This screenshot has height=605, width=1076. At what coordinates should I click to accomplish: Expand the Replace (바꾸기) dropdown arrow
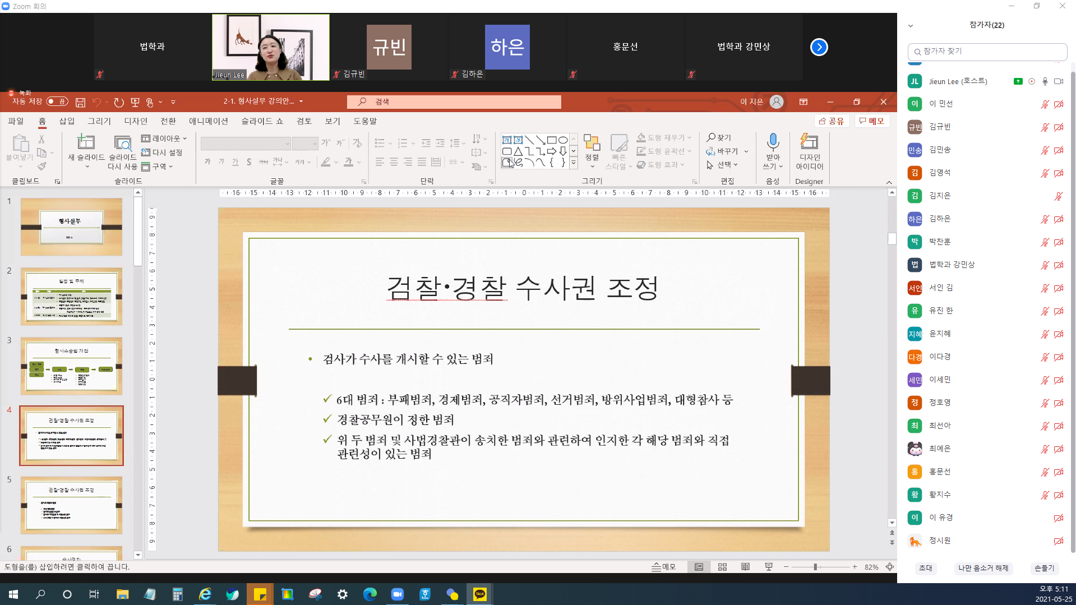pyautogui.click(x=746, y=152)
